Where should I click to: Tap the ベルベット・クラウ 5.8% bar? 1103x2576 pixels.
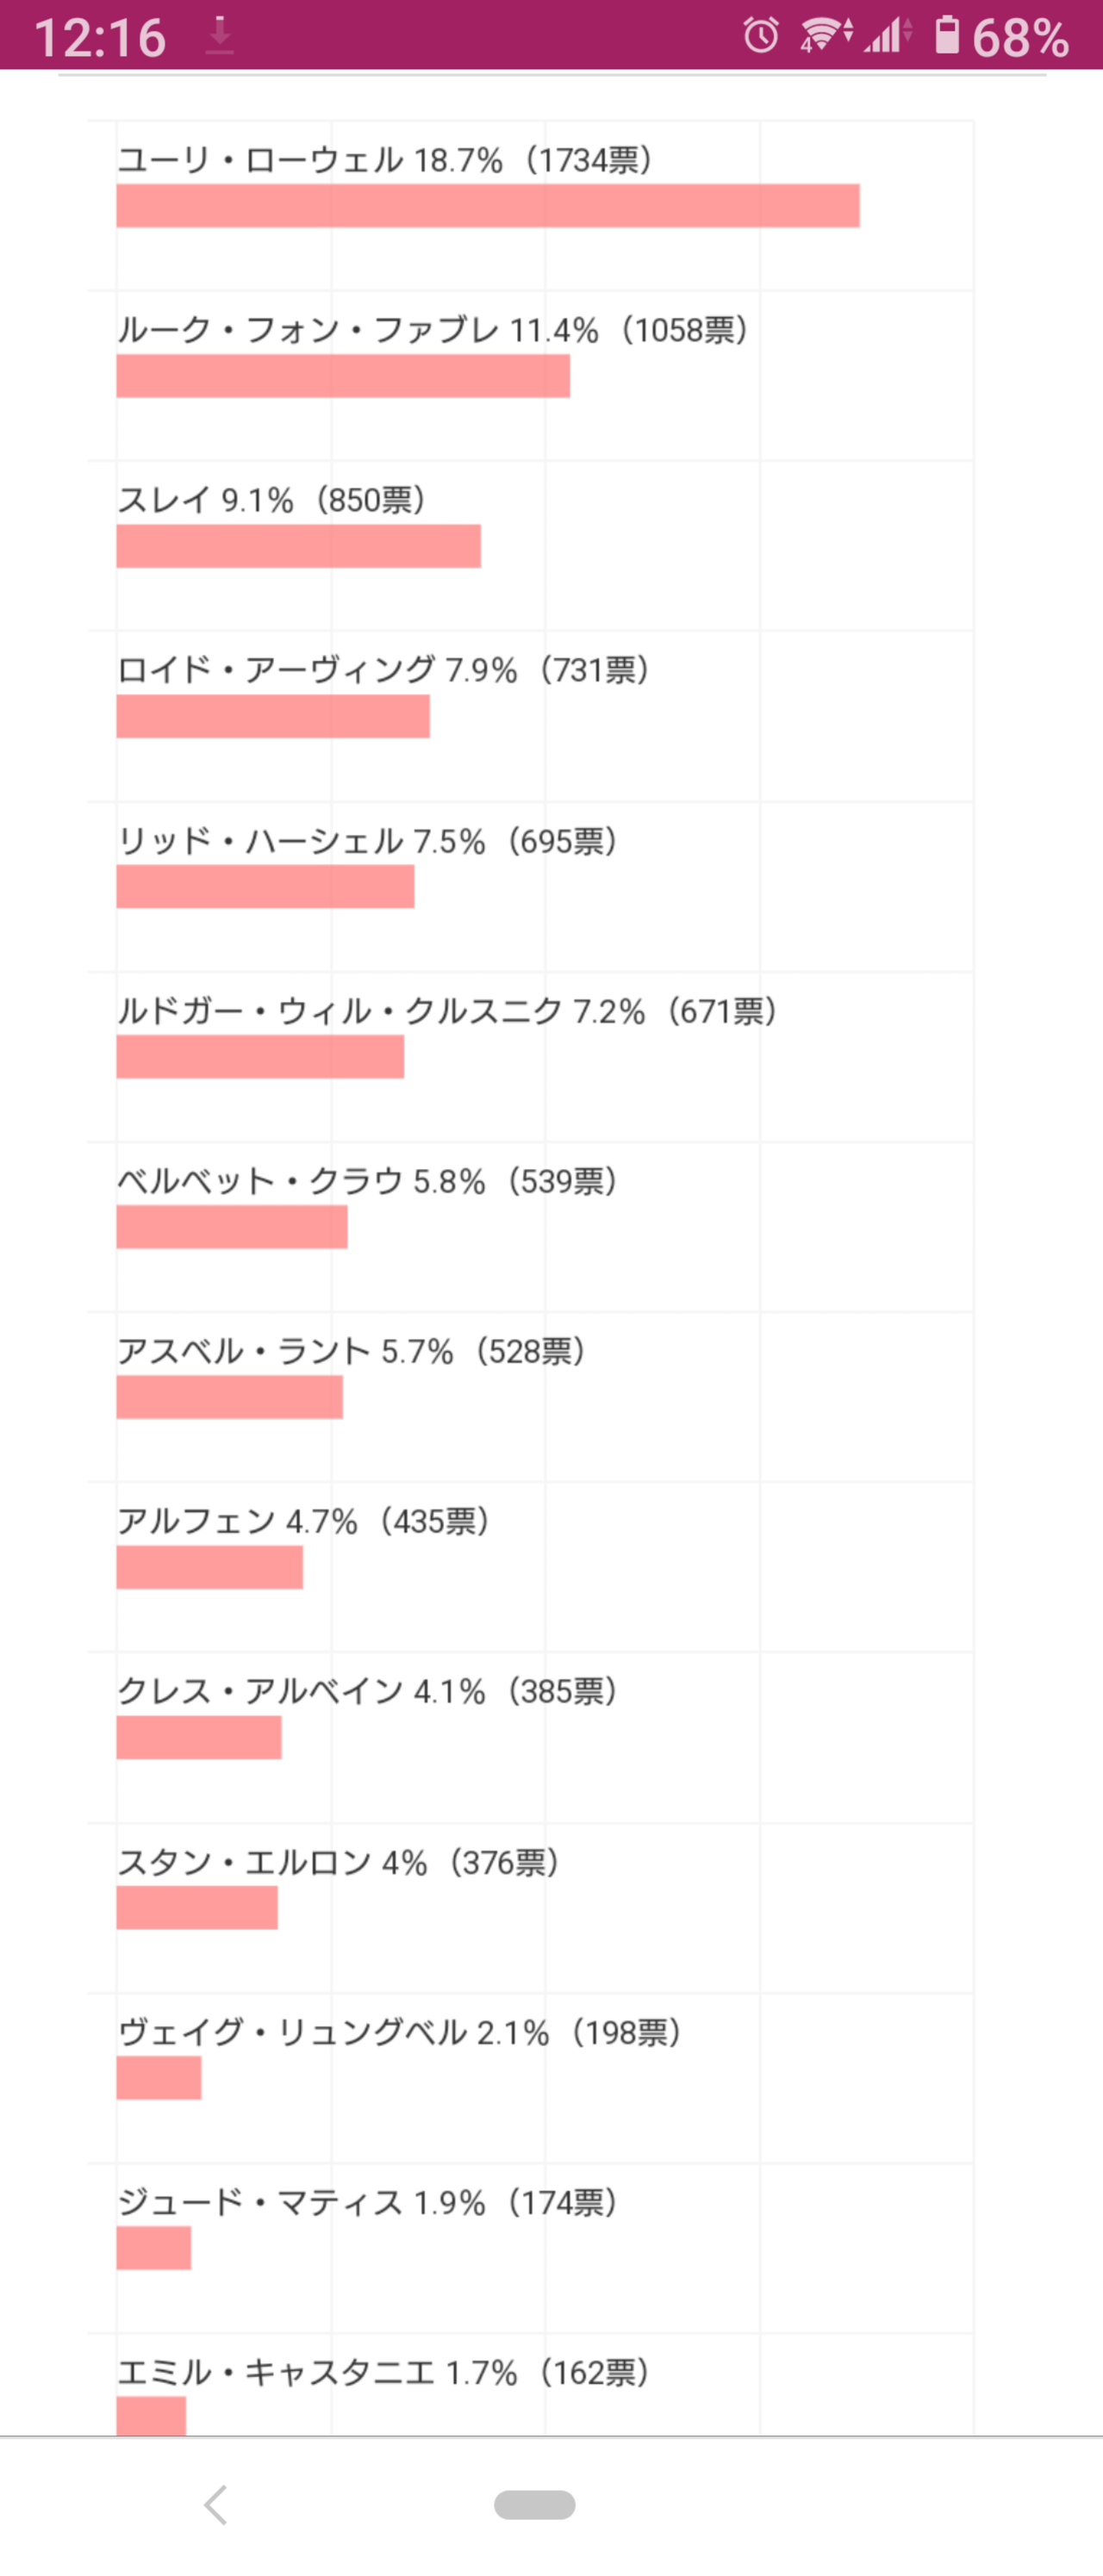click(x=232, y=1227)
